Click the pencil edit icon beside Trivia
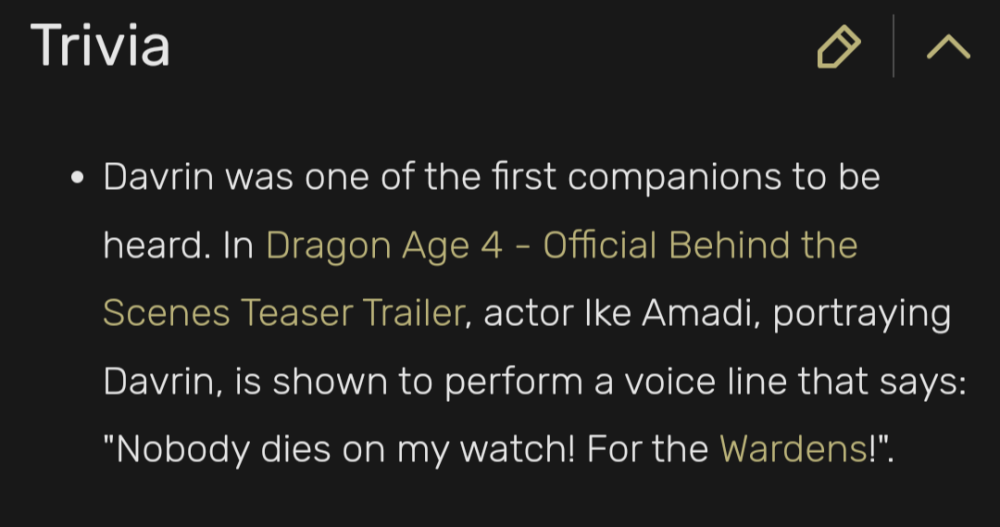This screenshot has width=1000, height=527. (838, 47)
